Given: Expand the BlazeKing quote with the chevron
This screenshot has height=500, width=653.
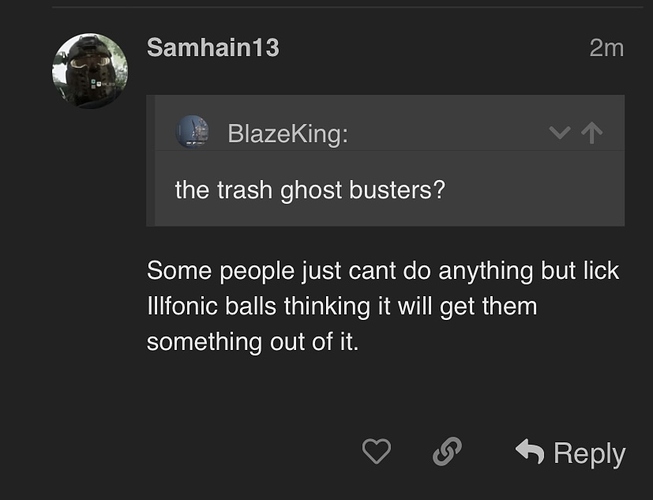Looking at the screenshot, I should pos(561,133).
